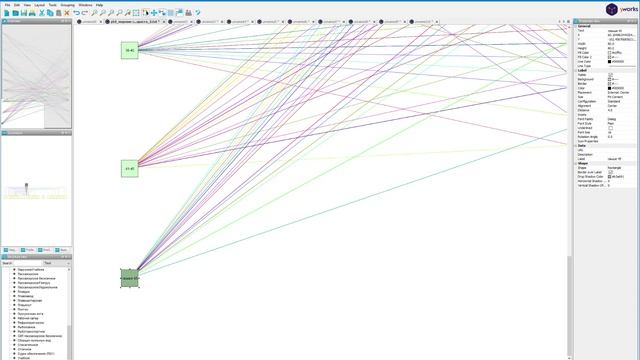Click the Fill Color 2 swatch

[x=609, y=57]
